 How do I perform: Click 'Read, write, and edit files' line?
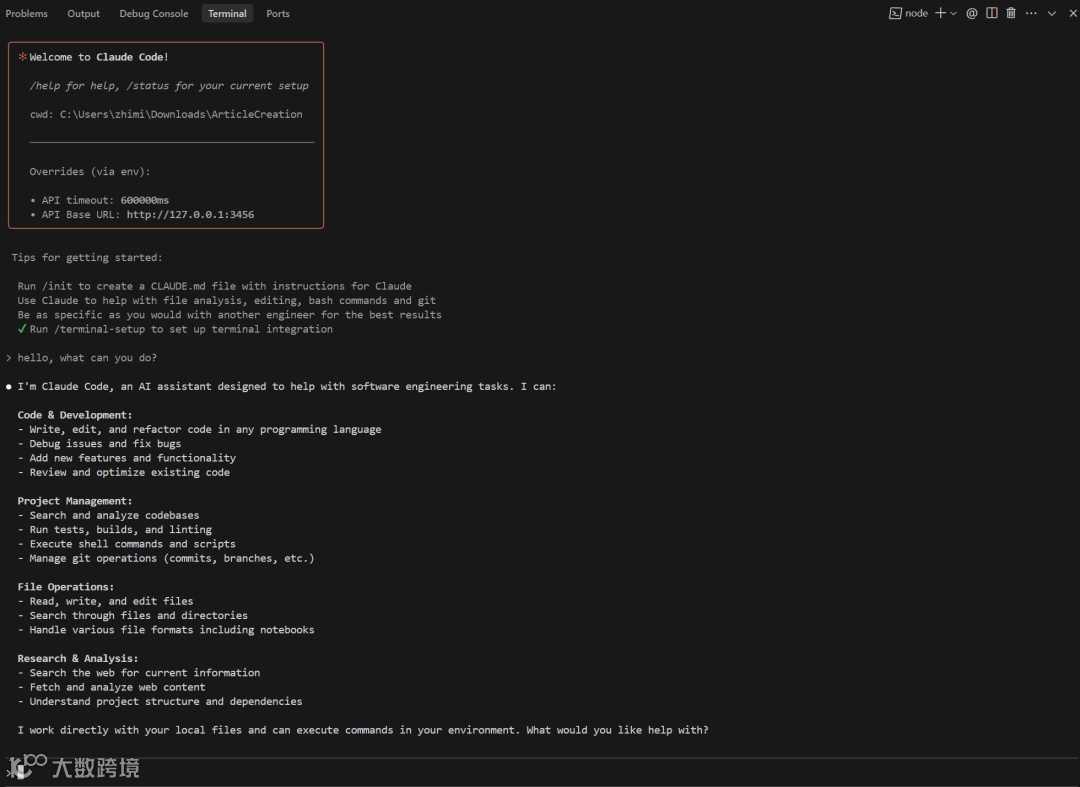[x=105, y=602]
